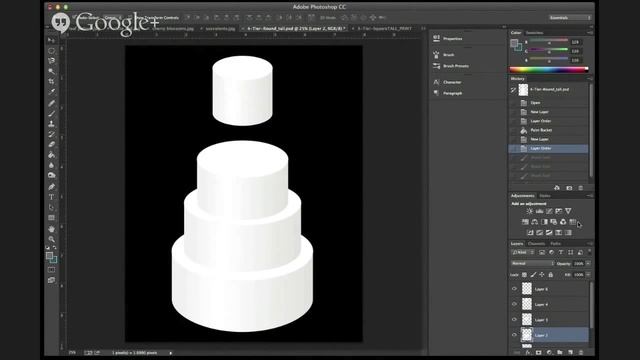The image size is (640, 360).
Task: Switch to the Channels tab
Action: pyautogui.click(x=536, y=244)
